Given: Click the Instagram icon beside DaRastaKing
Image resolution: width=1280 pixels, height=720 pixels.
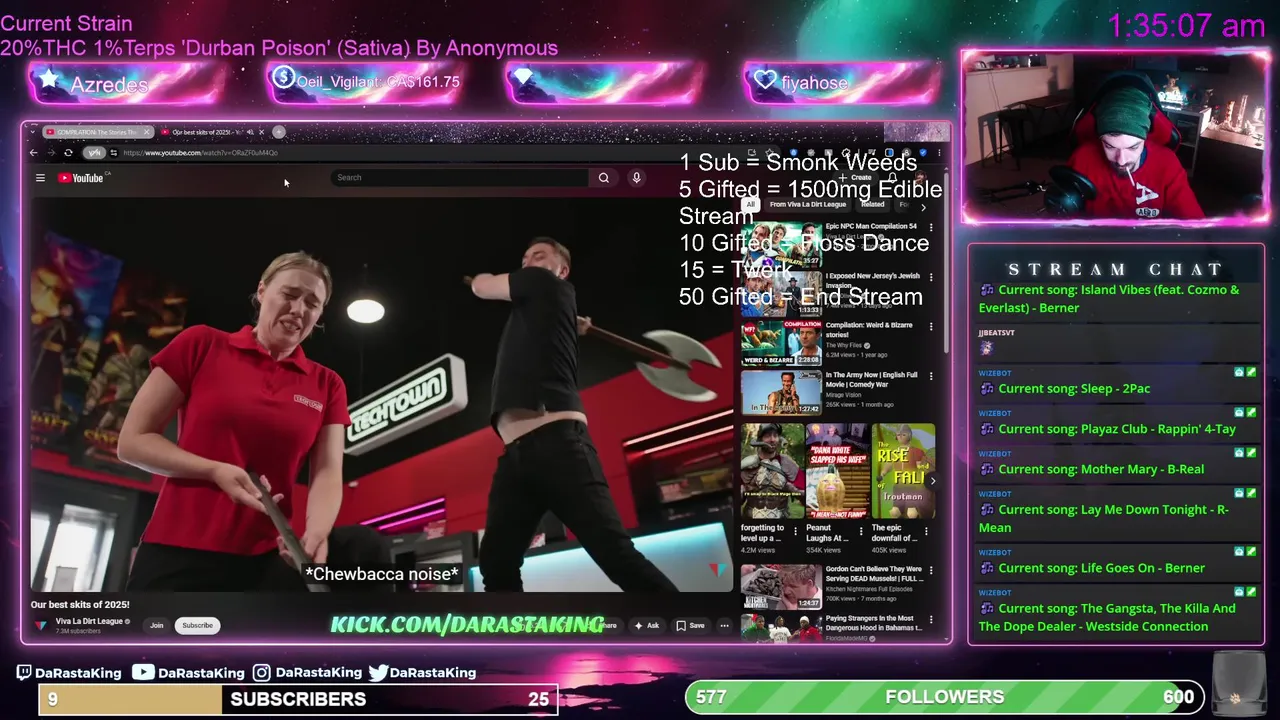Looking at the screenshot, I should pyautogui.click(x=261, y=672).
